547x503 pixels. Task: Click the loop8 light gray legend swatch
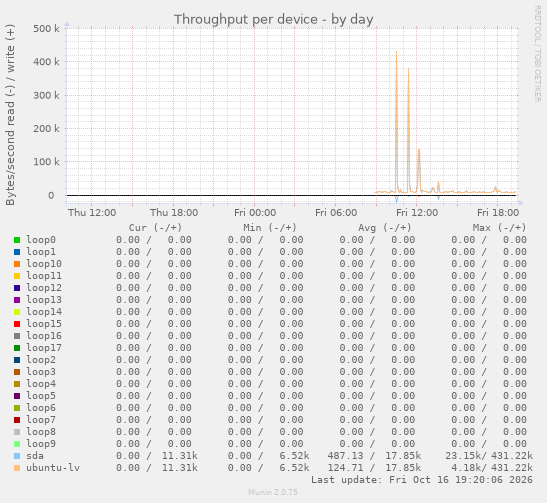[17, 432]
